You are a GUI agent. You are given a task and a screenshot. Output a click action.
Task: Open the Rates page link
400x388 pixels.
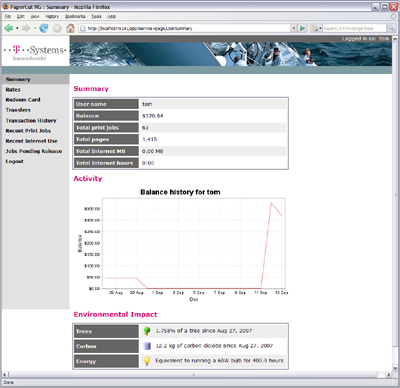(x=13, y=90)
